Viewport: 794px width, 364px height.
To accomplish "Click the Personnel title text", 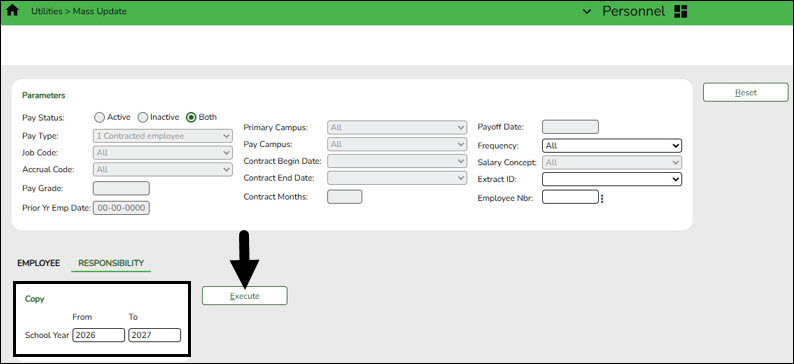I will (634, 11).
